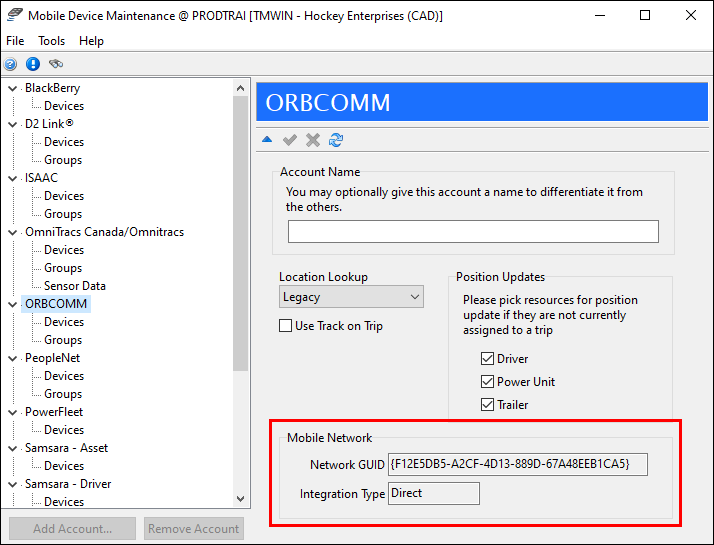714x545 pixels.
Task: Select Devices under ORBCOMM
Action: click(x=64, y=322)
